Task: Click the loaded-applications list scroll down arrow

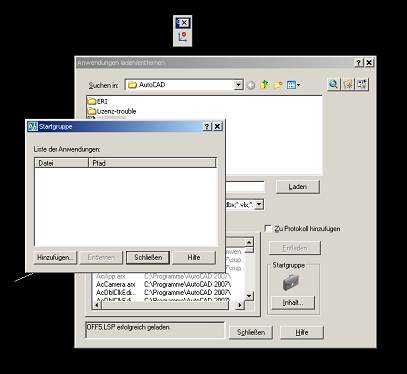Action: pos(249,296)
